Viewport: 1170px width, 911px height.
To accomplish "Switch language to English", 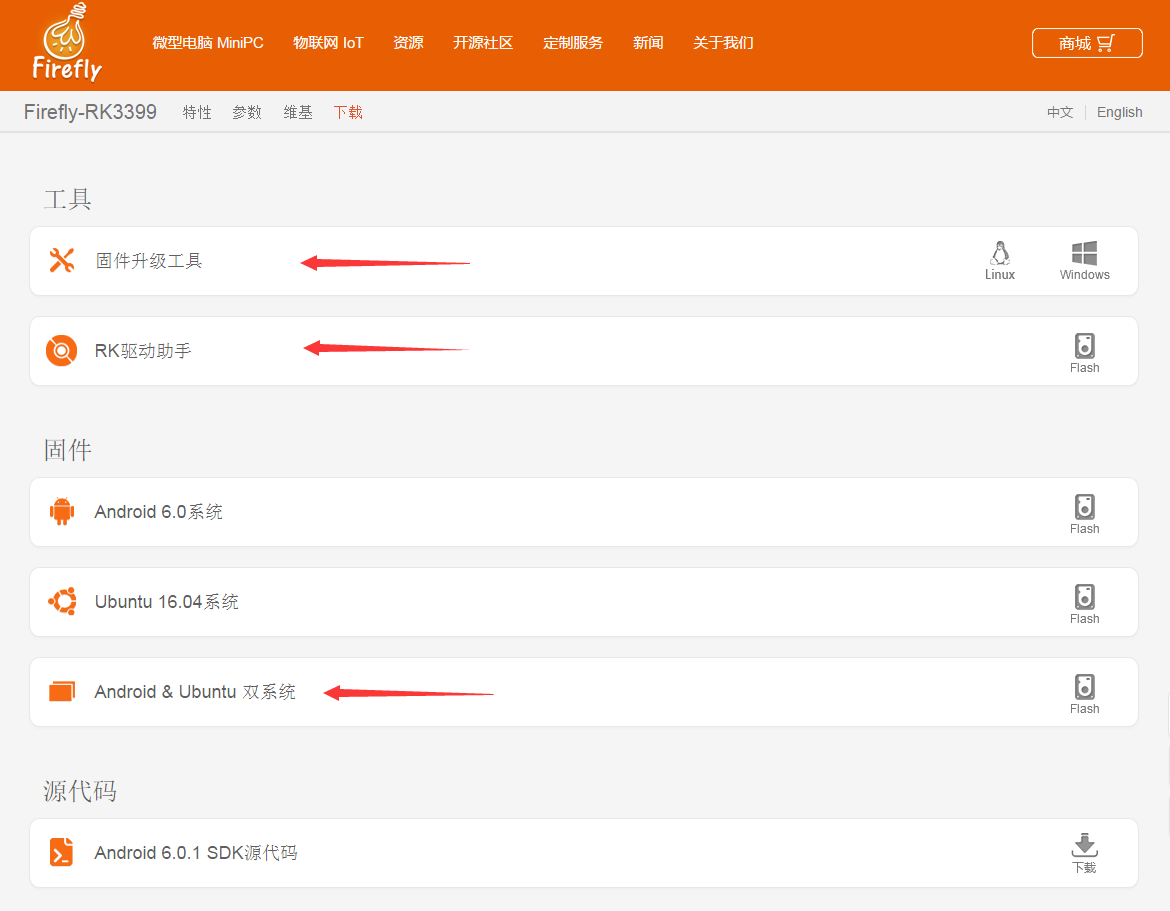I will pyautogui.click(x=1119, y=113).
